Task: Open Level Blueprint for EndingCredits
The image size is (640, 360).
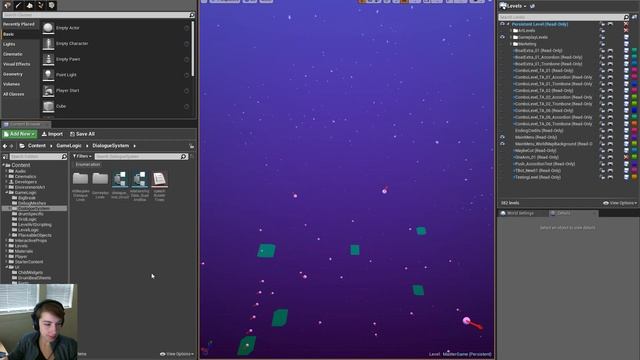Action: (610, 131)
